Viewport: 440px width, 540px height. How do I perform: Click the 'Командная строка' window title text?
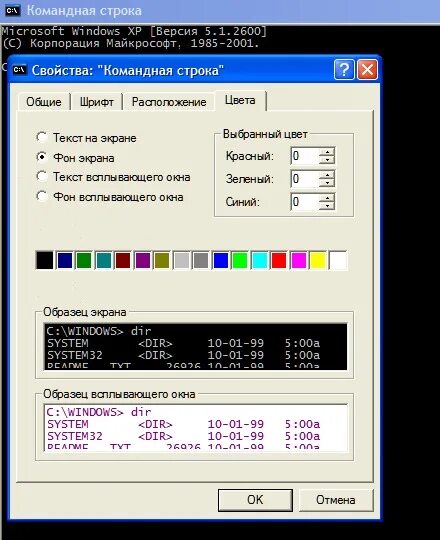84,11
